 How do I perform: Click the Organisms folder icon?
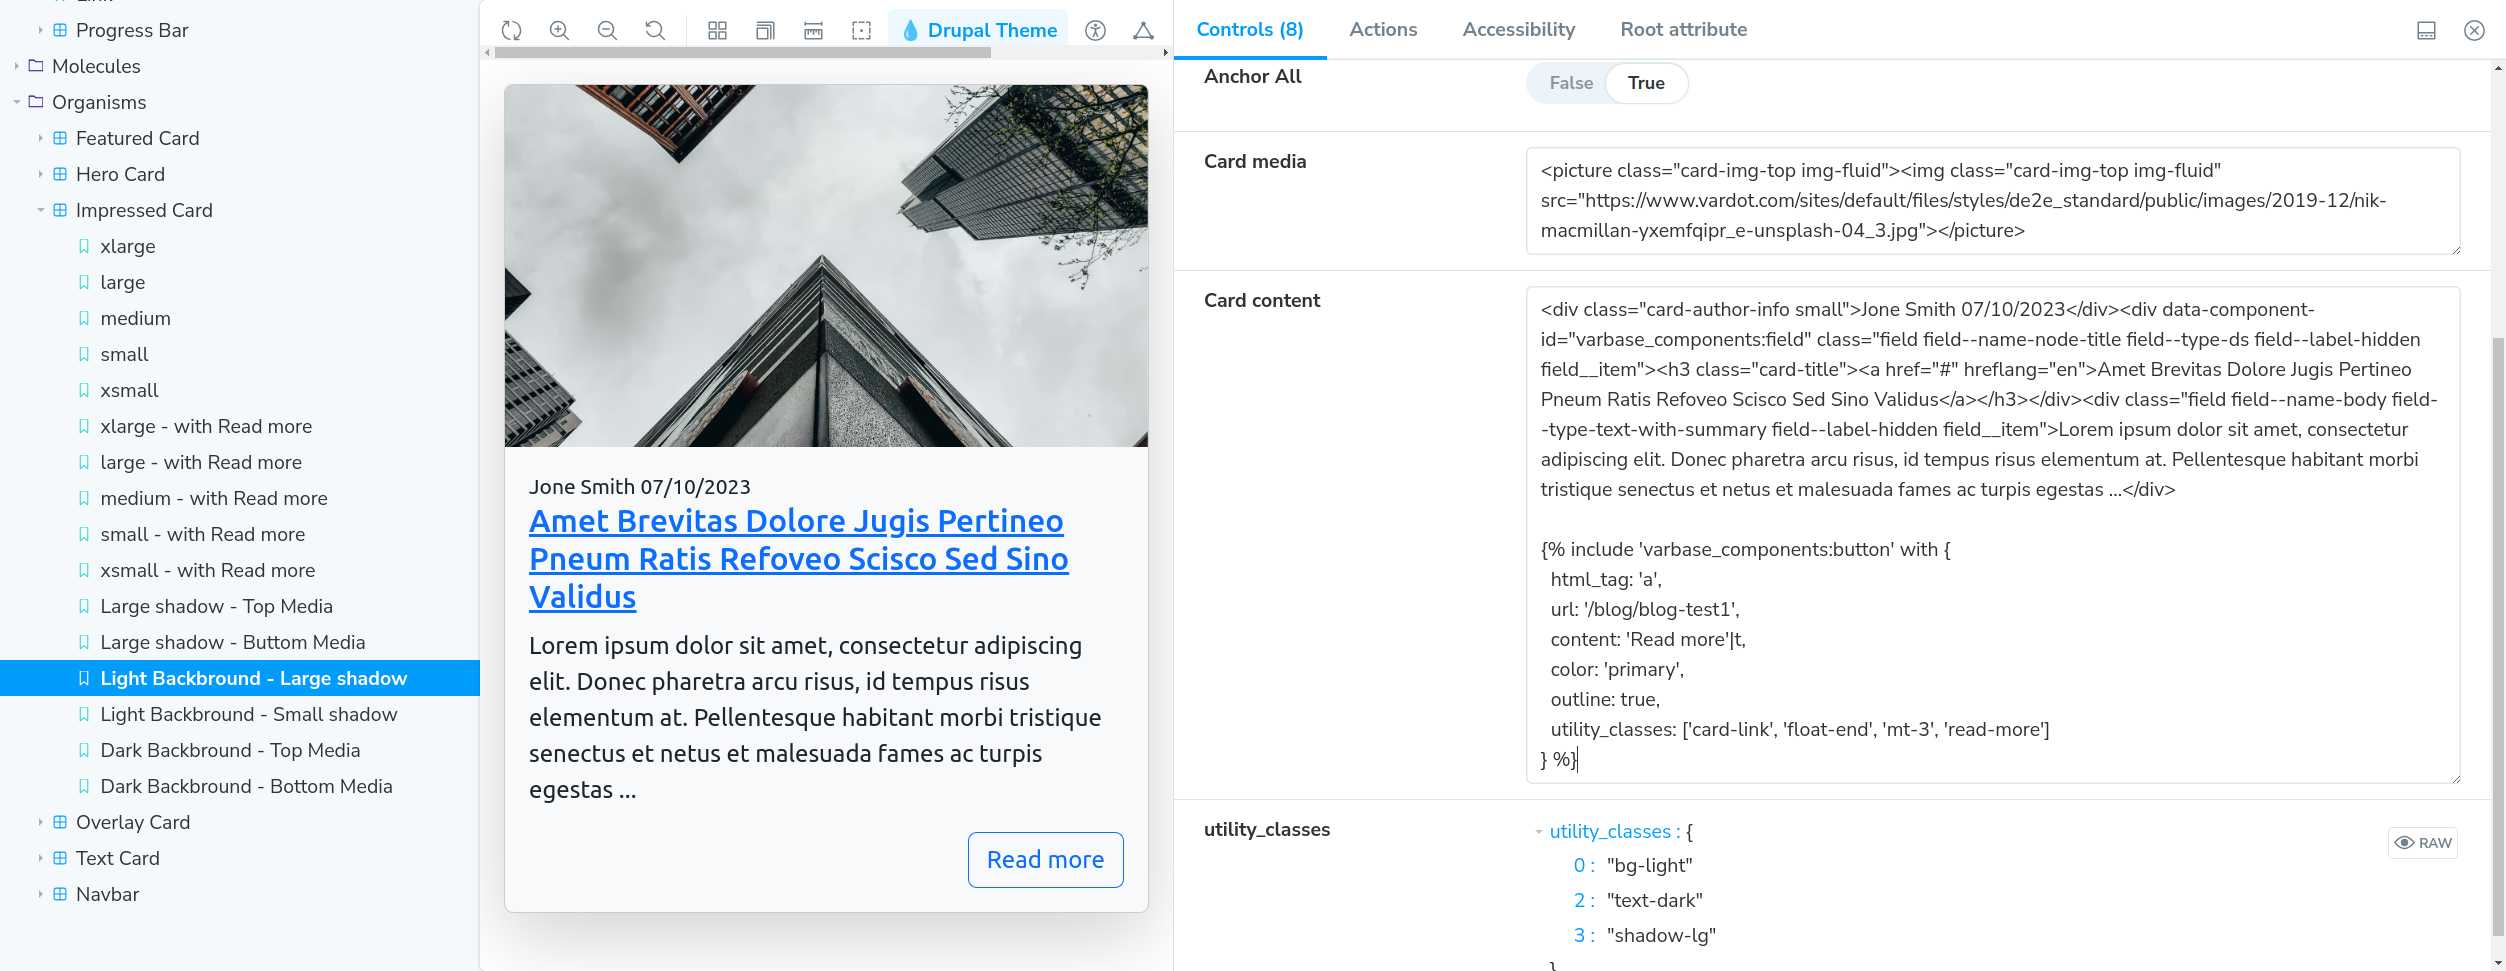pos(36,102)
